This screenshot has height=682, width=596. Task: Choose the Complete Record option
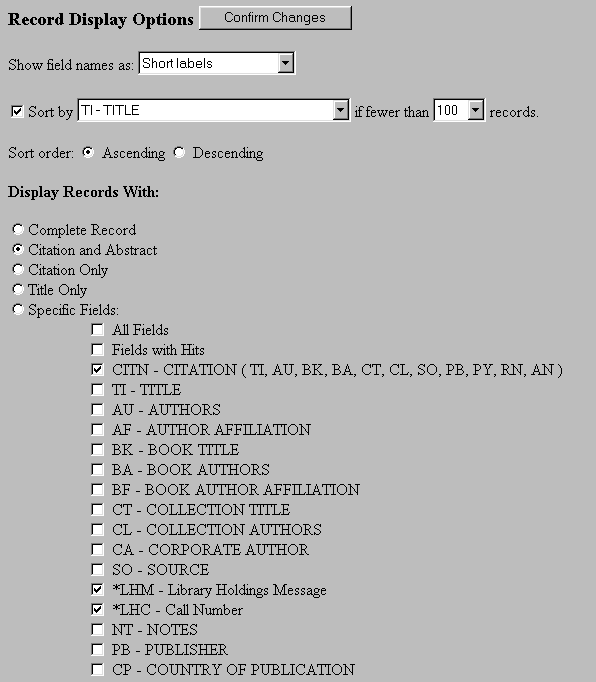pyautogui.click(x=18, y=229)
